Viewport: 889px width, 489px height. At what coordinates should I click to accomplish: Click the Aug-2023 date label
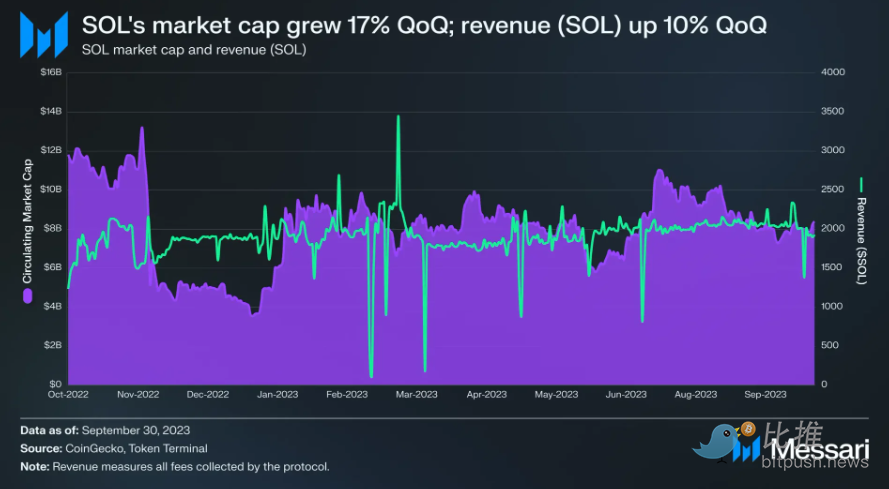coord(696,394)
